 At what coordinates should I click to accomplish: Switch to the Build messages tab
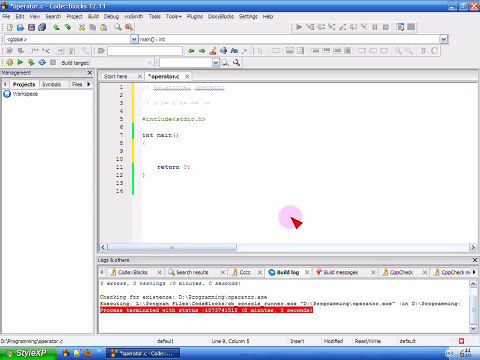click(x=341, y=272)
